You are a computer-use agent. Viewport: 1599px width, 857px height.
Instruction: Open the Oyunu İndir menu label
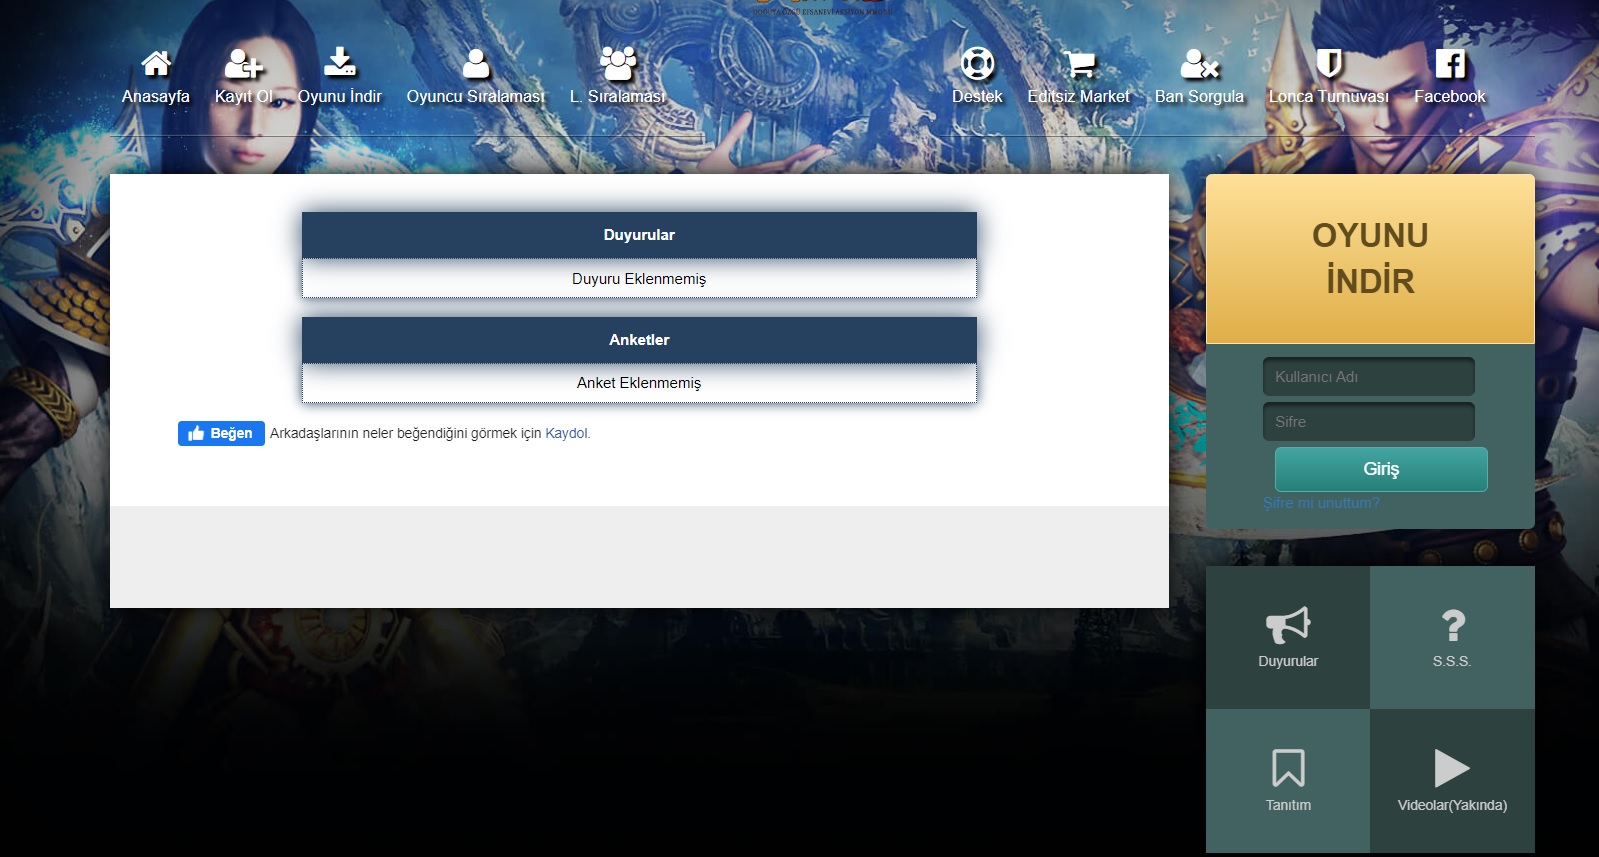(x=340, y=96)
